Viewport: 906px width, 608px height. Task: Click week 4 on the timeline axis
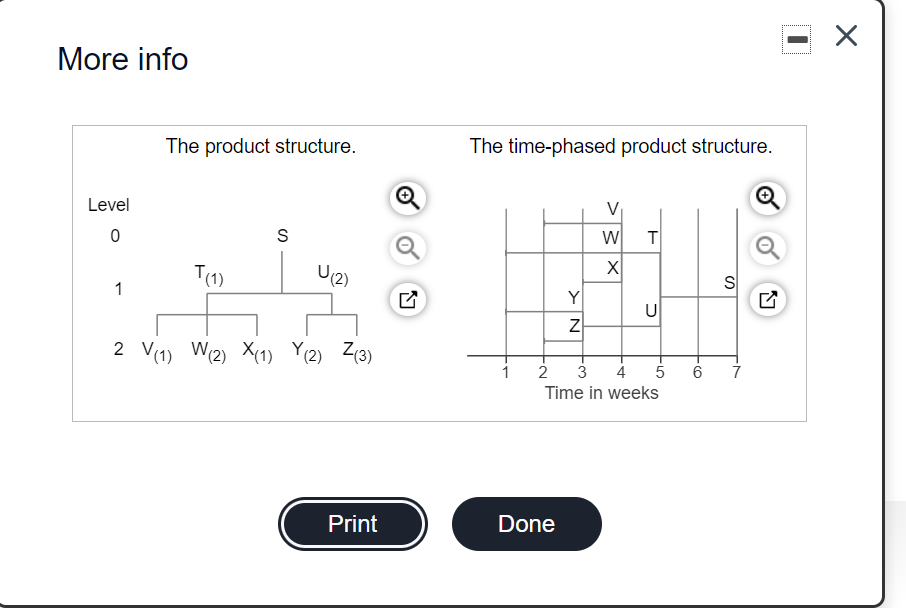(x=620, y=371)
